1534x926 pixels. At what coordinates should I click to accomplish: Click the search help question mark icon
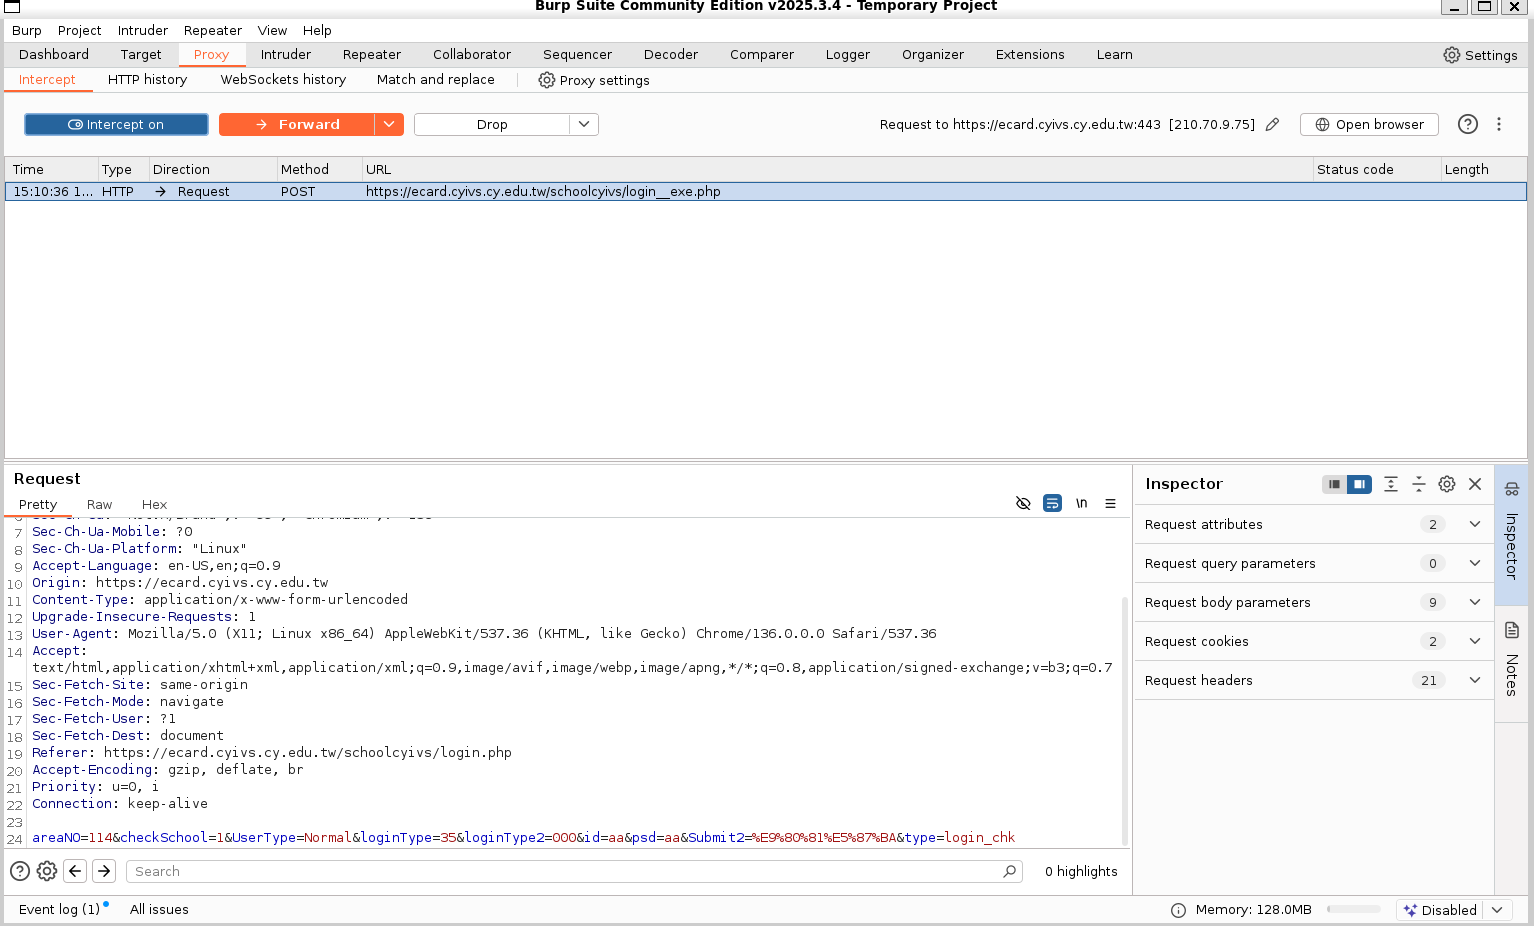pos(20,871)
